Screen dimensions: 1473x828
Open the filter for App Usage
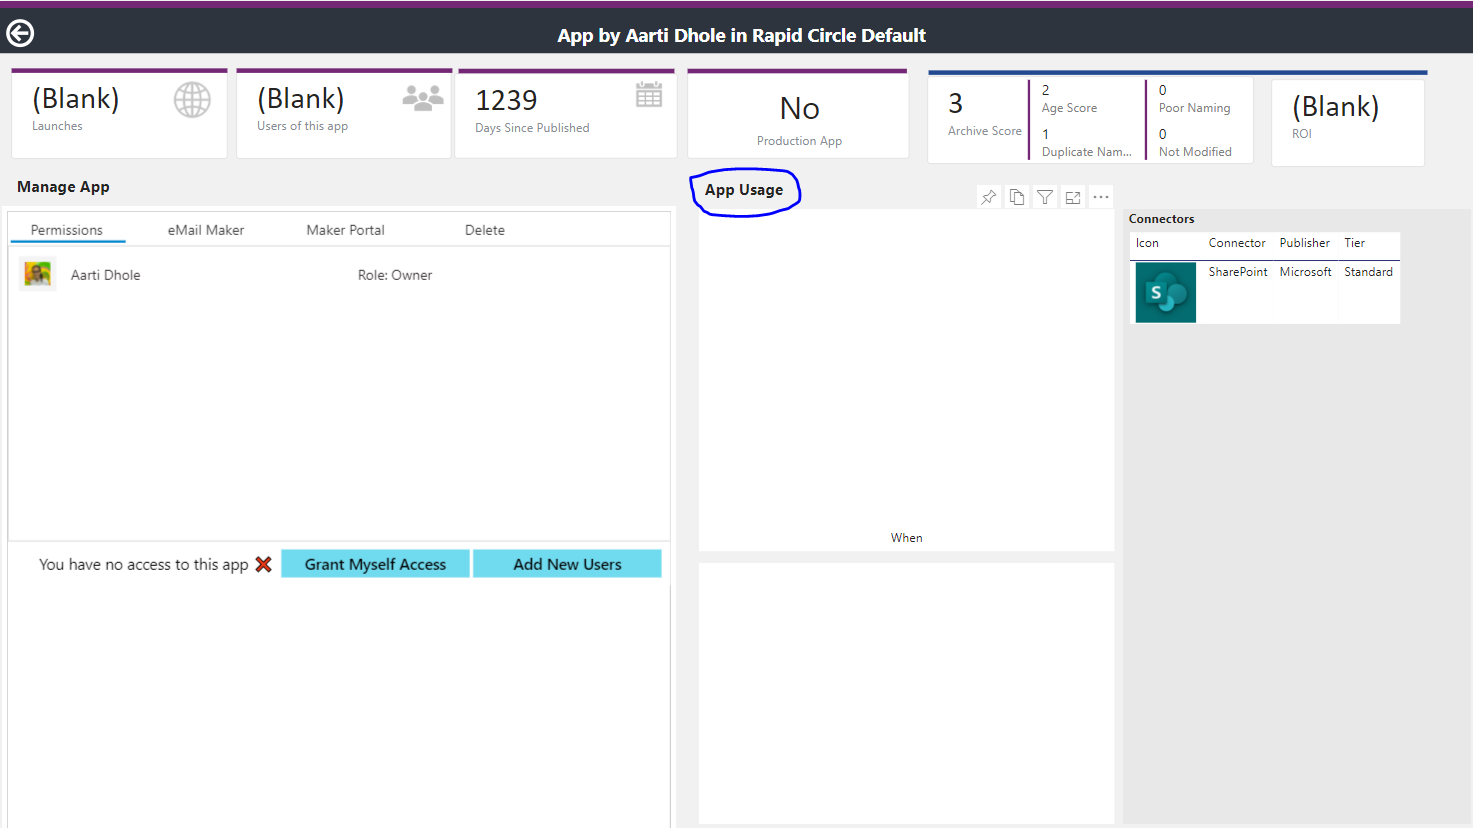pyautogui.click(x=1044, y=196)
